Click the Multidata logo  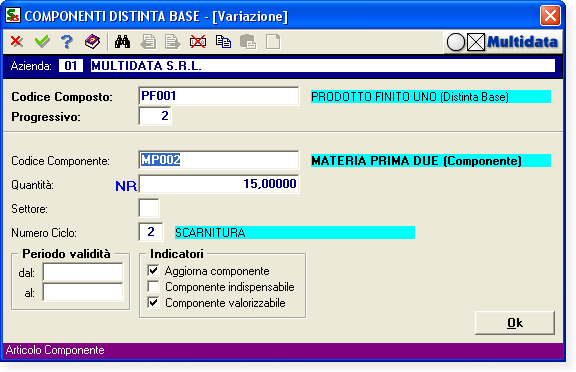pyautogui.click(x=522, y=42)
